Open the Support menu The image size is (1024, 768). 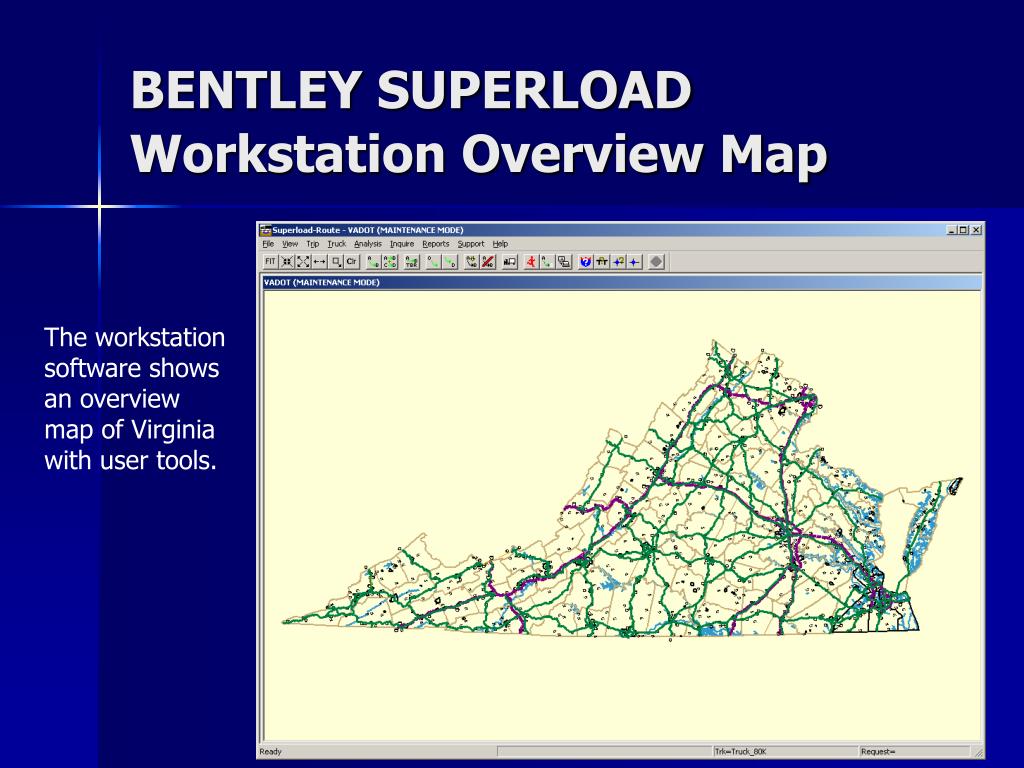(x=471, y=244)
